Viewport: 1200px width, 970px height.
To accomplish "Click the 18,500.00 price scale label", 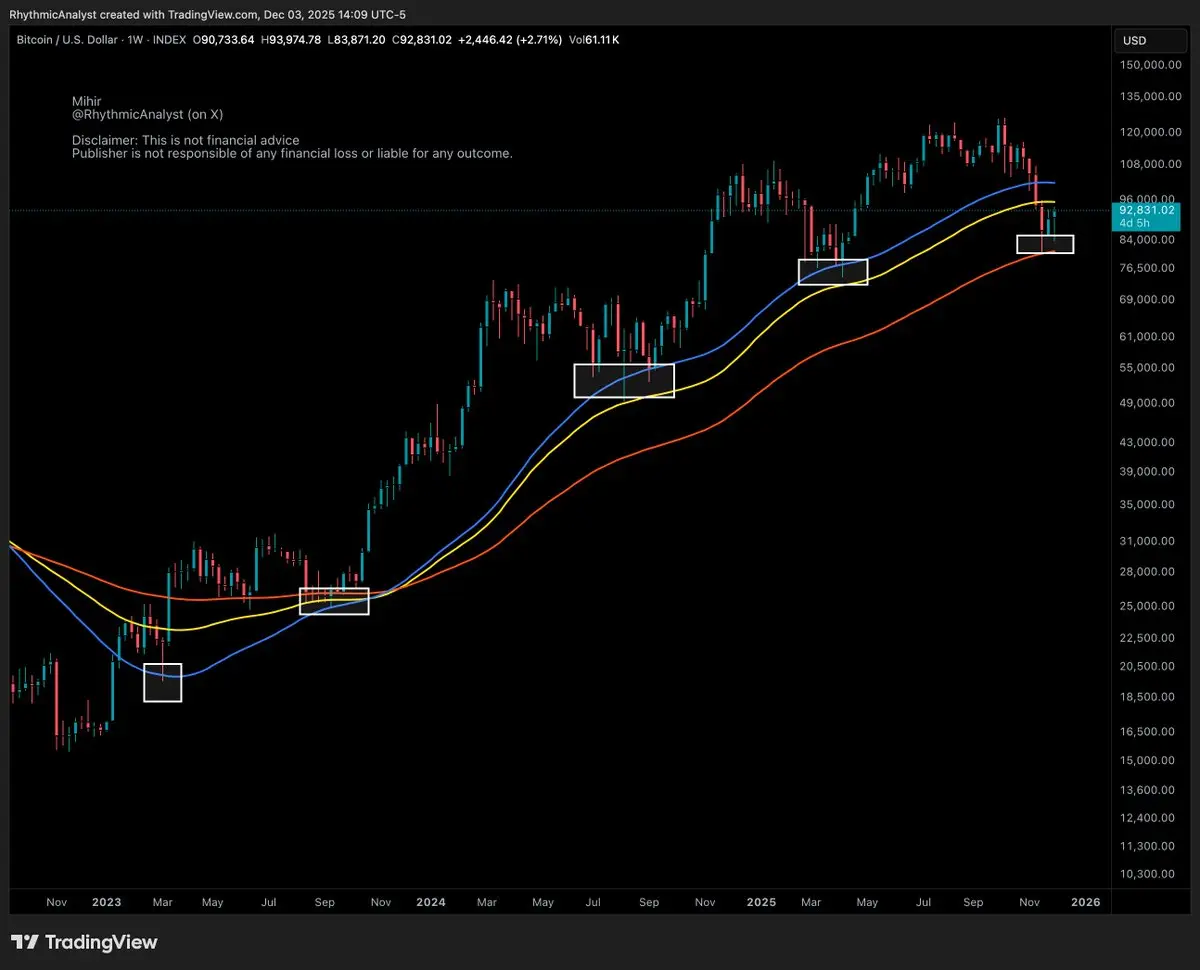I will pos(1149,697).
